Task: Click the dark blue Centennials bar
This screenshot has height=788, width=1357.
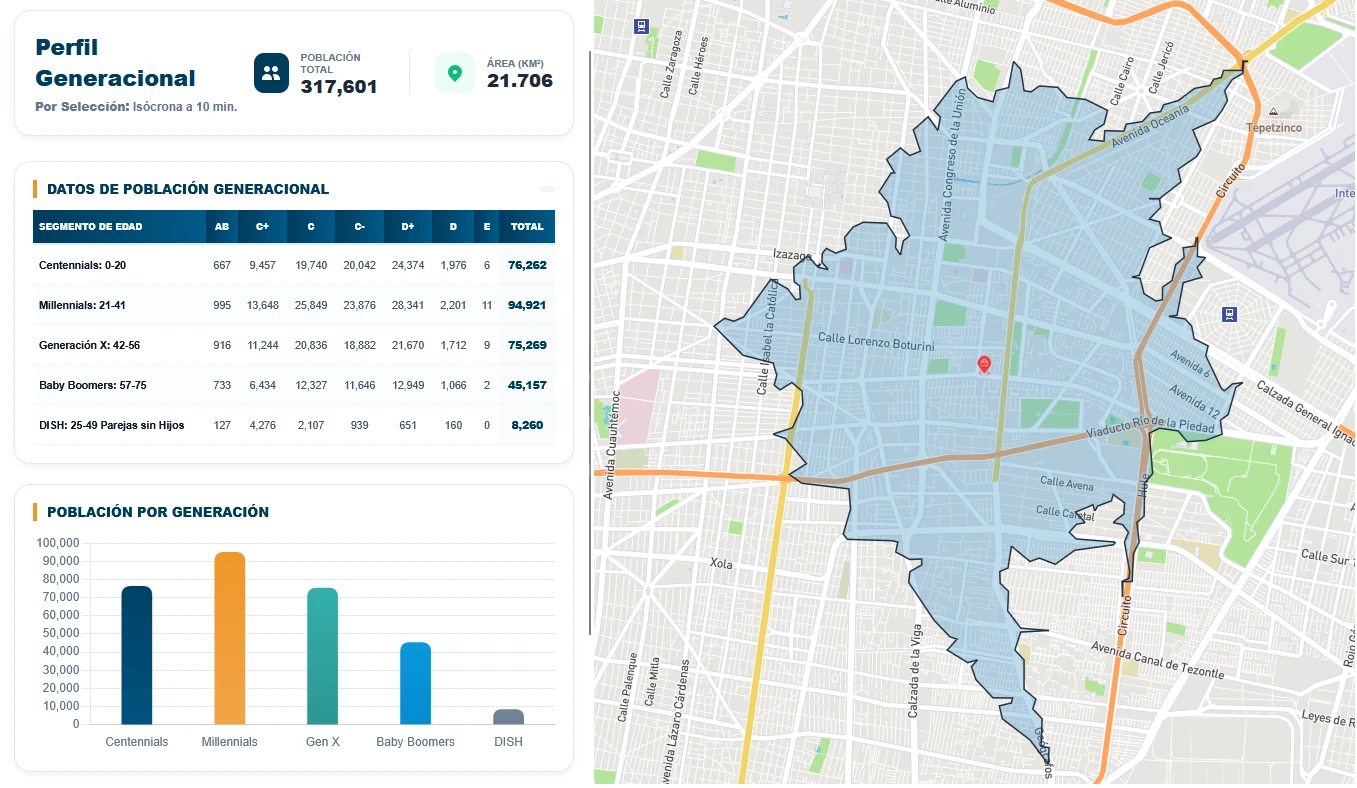Action: click(137, 655)
